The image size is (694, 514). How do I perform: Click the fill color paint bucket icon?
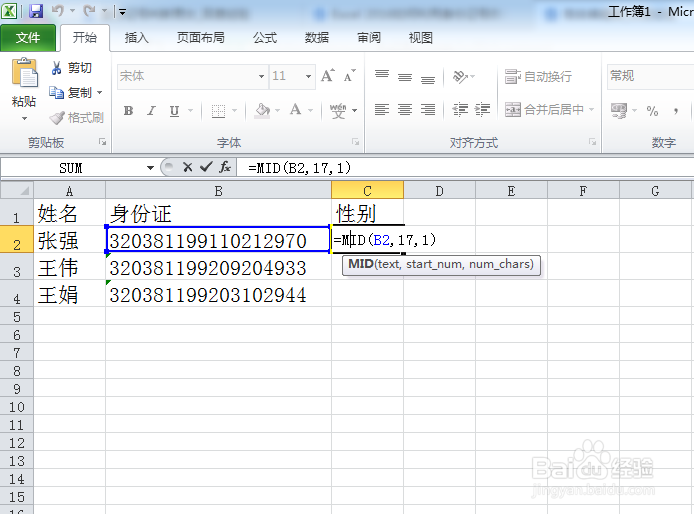pos(262,111)
